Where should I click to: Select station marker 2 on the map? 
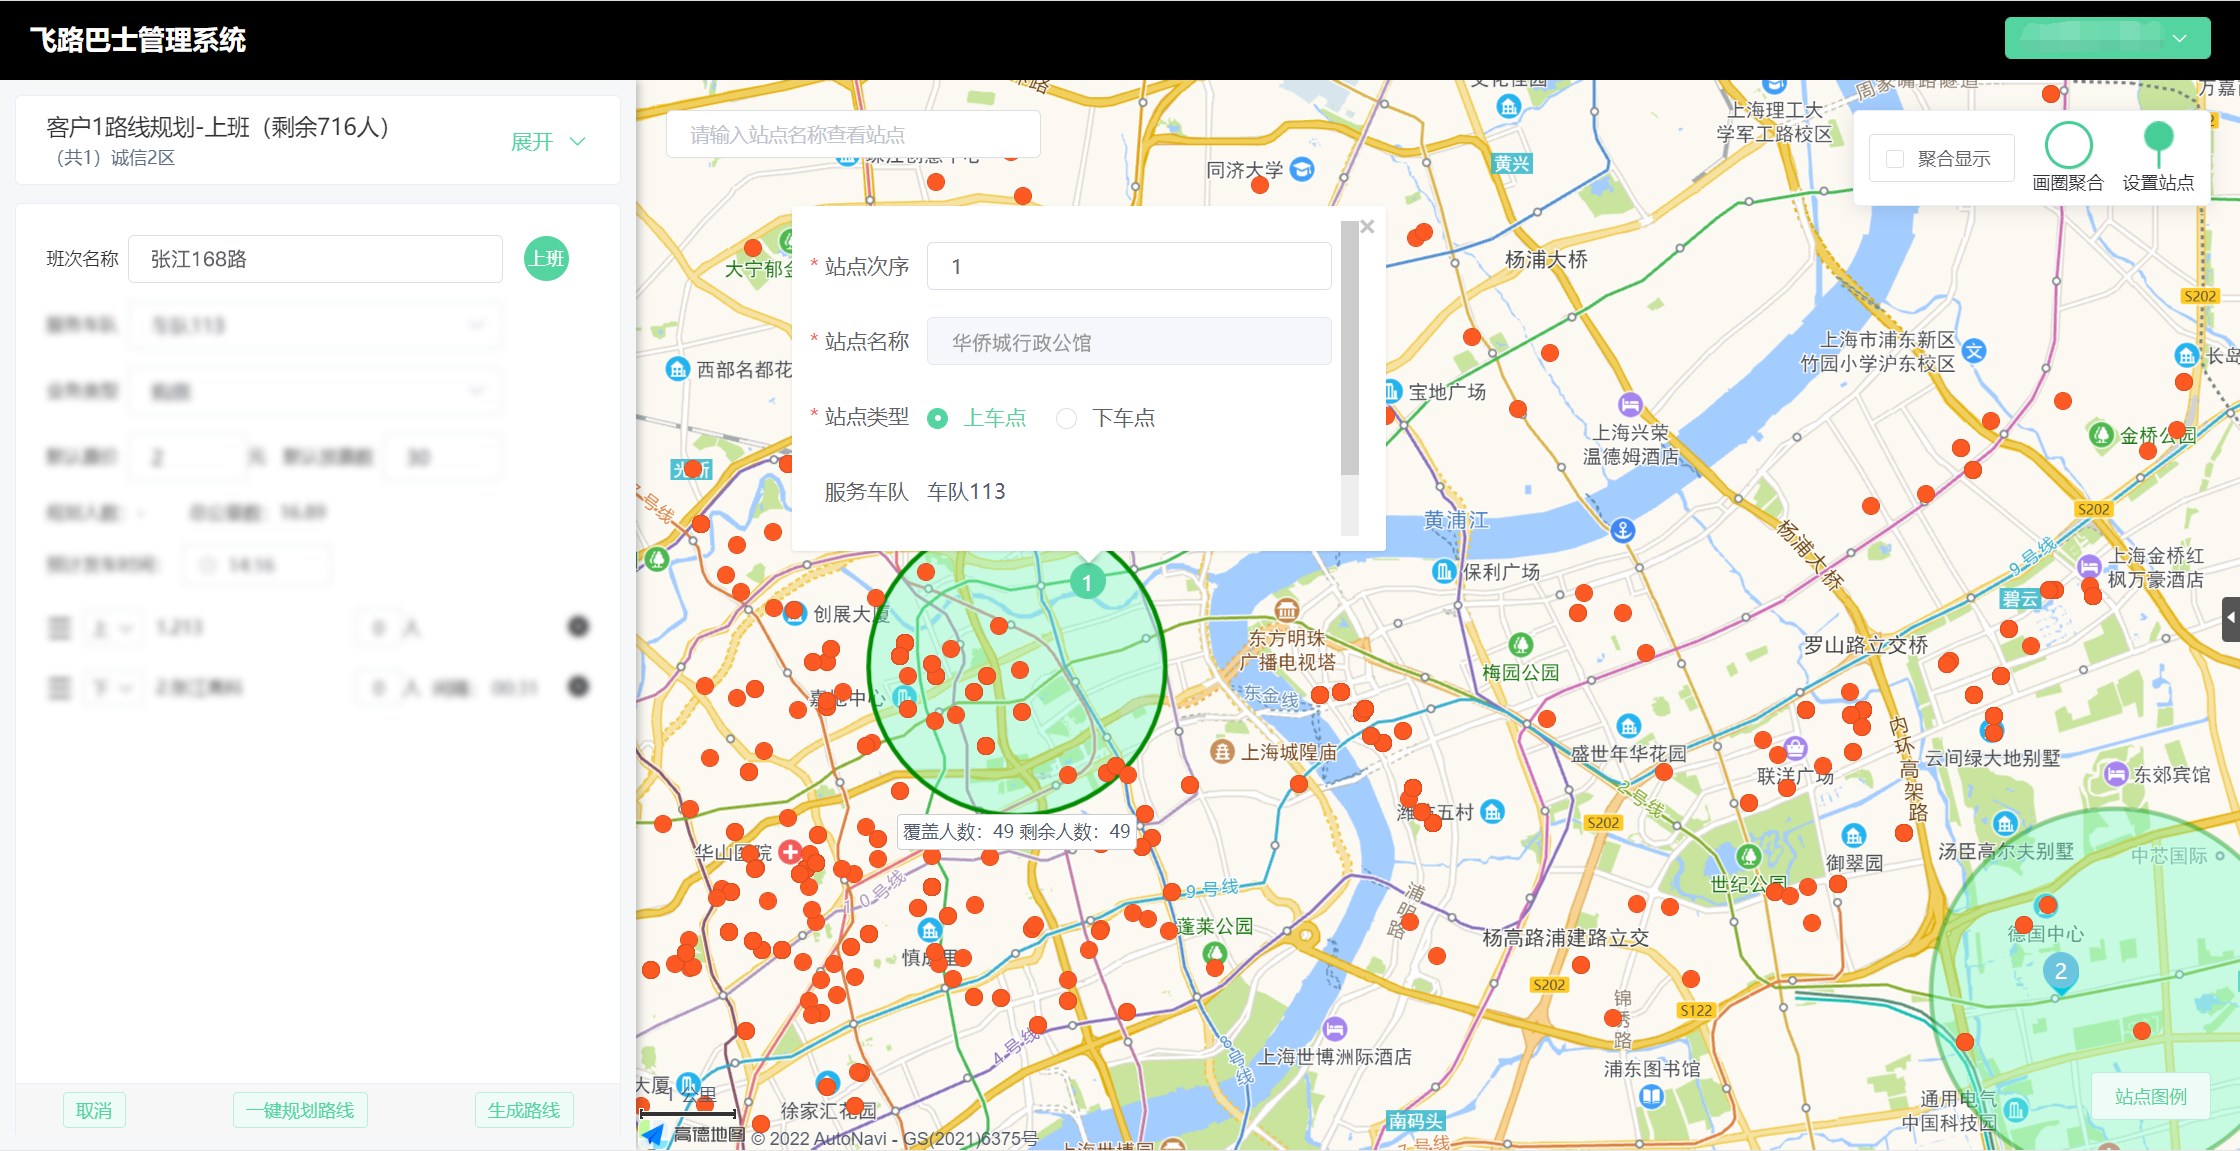[2060, 972]
